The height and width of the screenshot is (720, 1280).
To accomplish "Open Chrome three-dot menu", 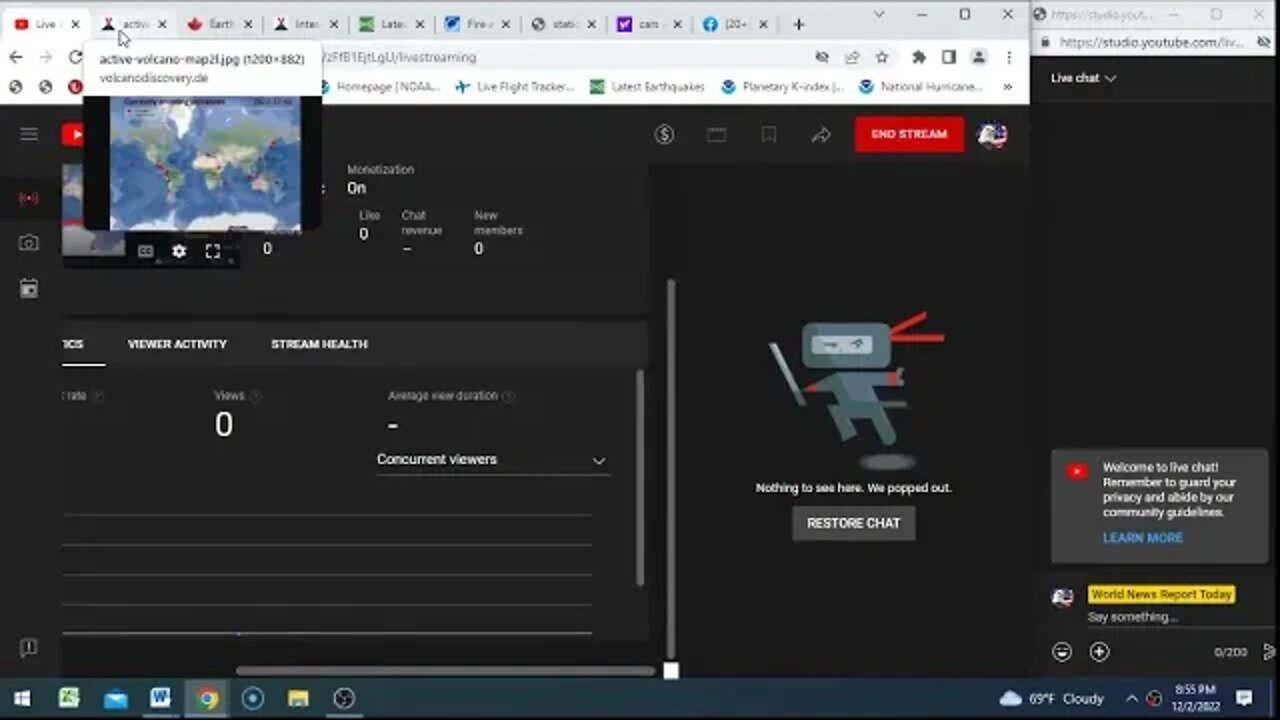I will tap(1008, 57).
